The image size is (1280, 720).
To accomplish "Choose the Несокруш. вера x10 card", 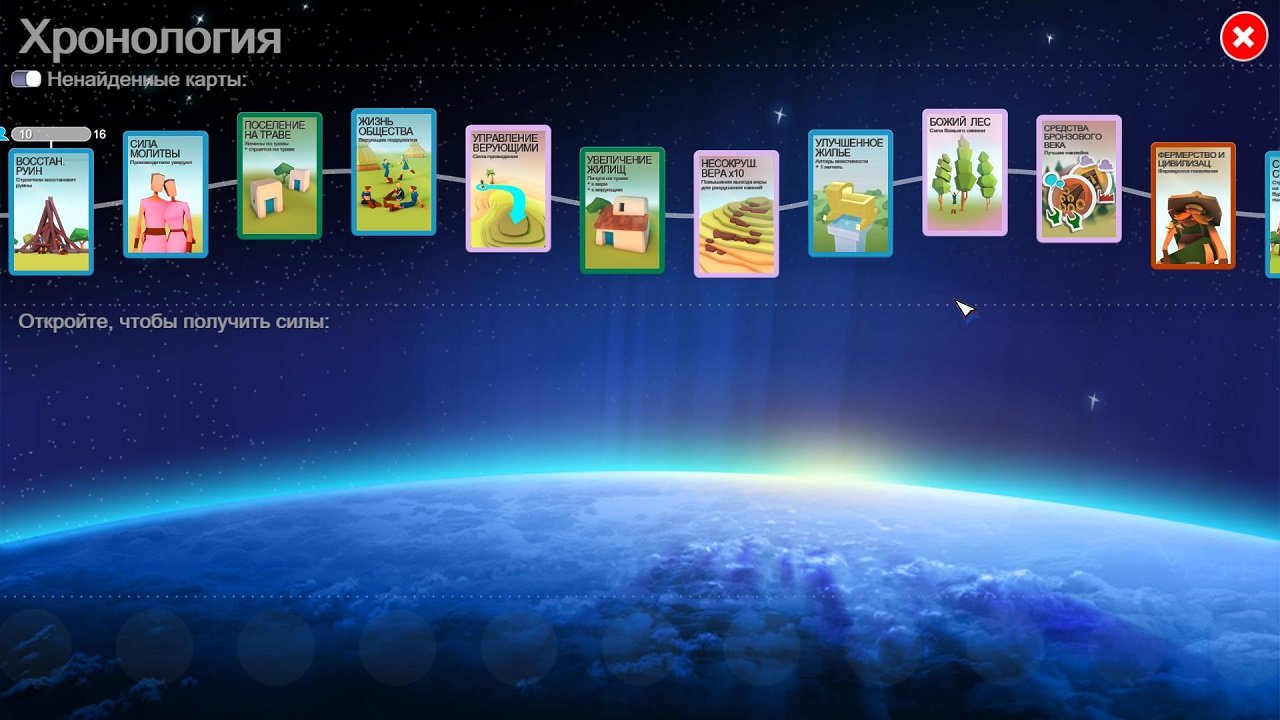I will tap(736, 213).
